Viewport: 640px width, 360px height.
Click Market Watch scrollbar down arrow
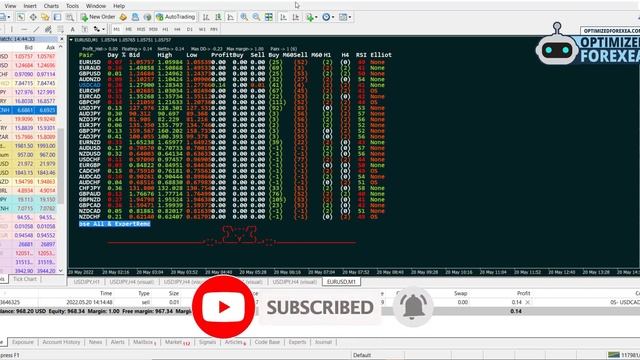coord(61,271)
